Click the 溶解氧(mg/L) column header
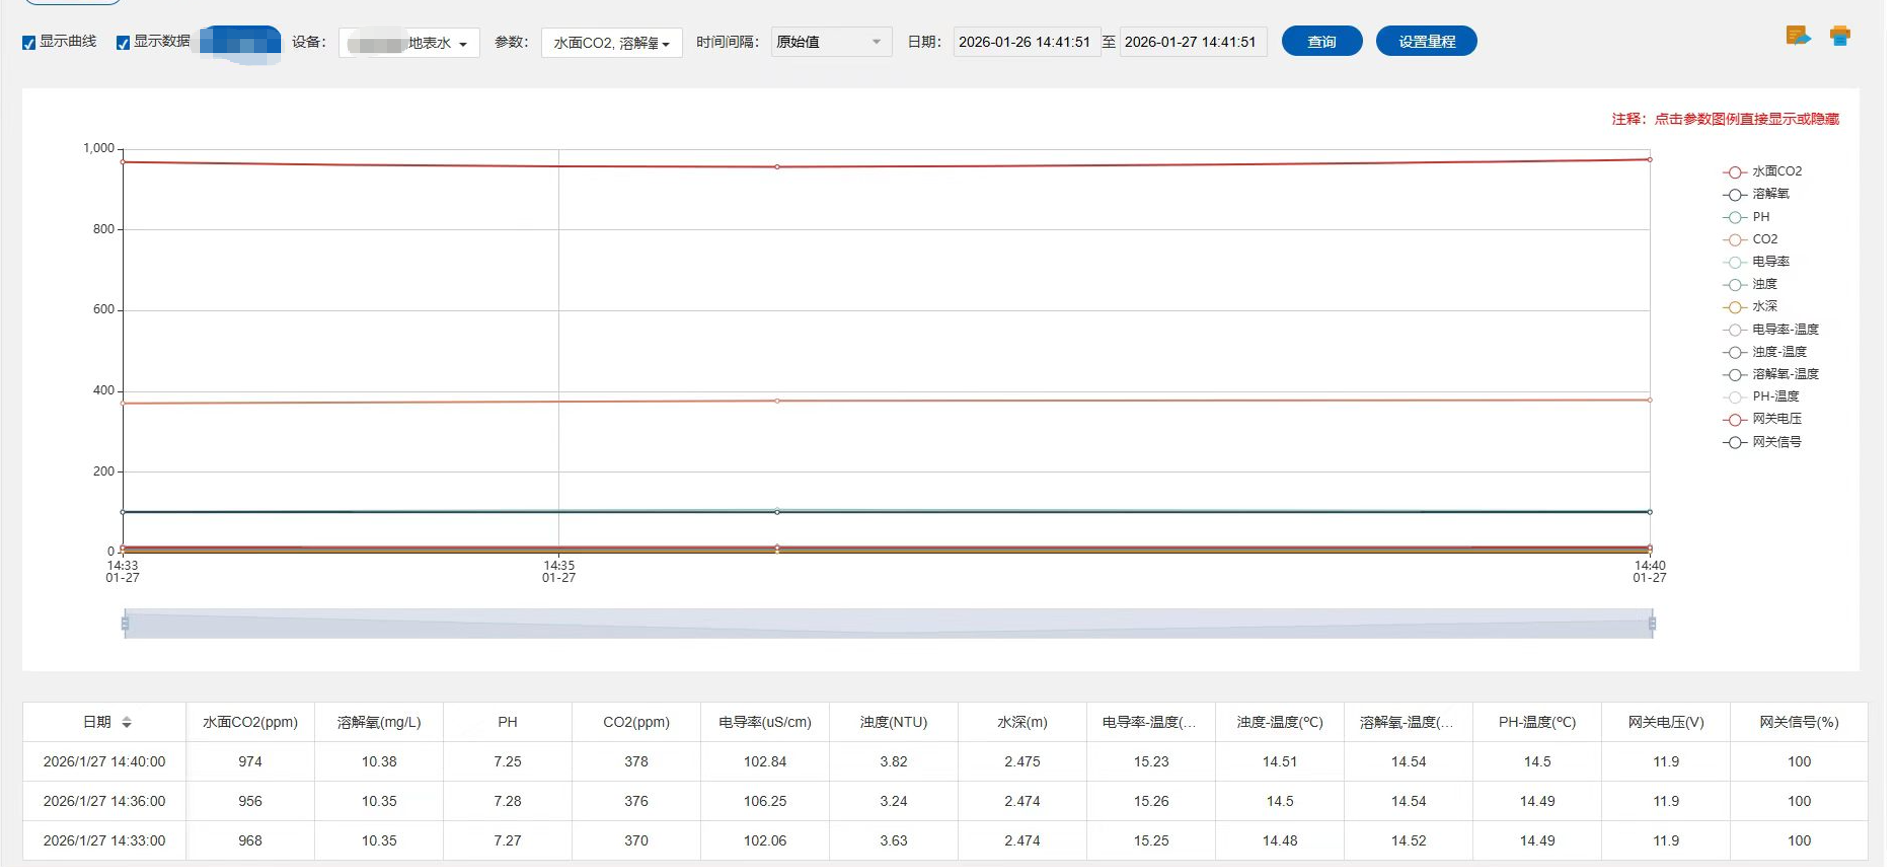Viewport: 1887px width, 867px height. click(x=379, y=722)
